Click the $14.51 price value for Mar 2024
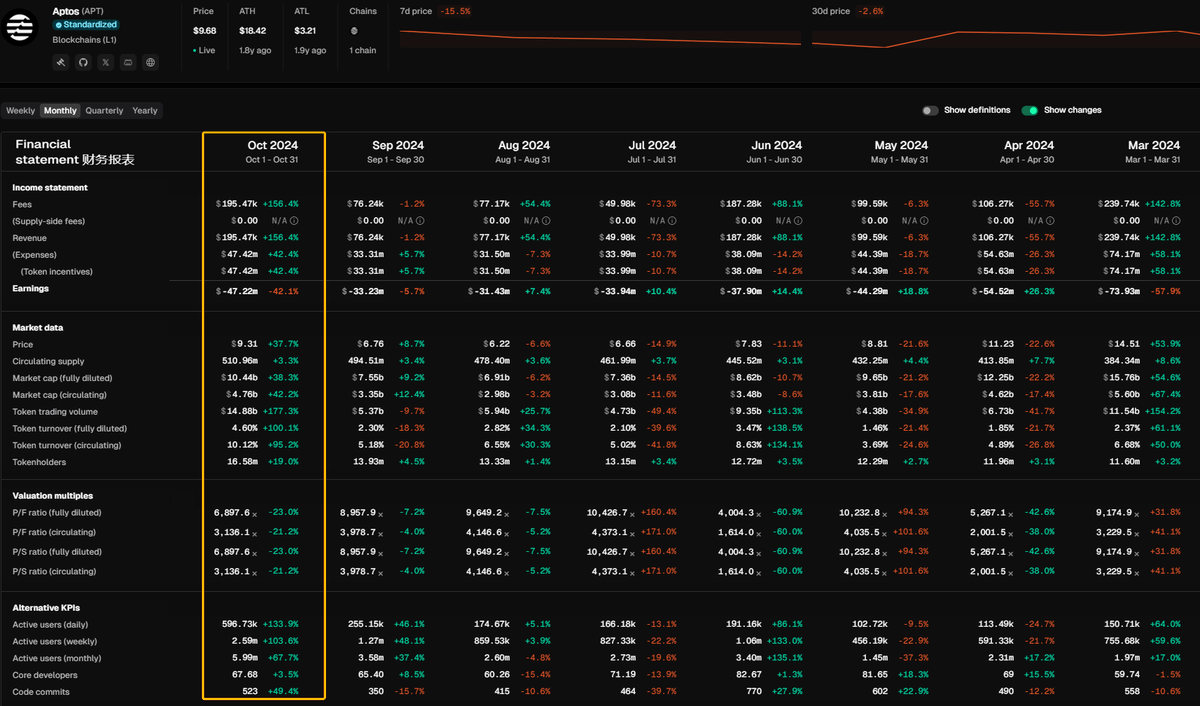 [1124, 344]
